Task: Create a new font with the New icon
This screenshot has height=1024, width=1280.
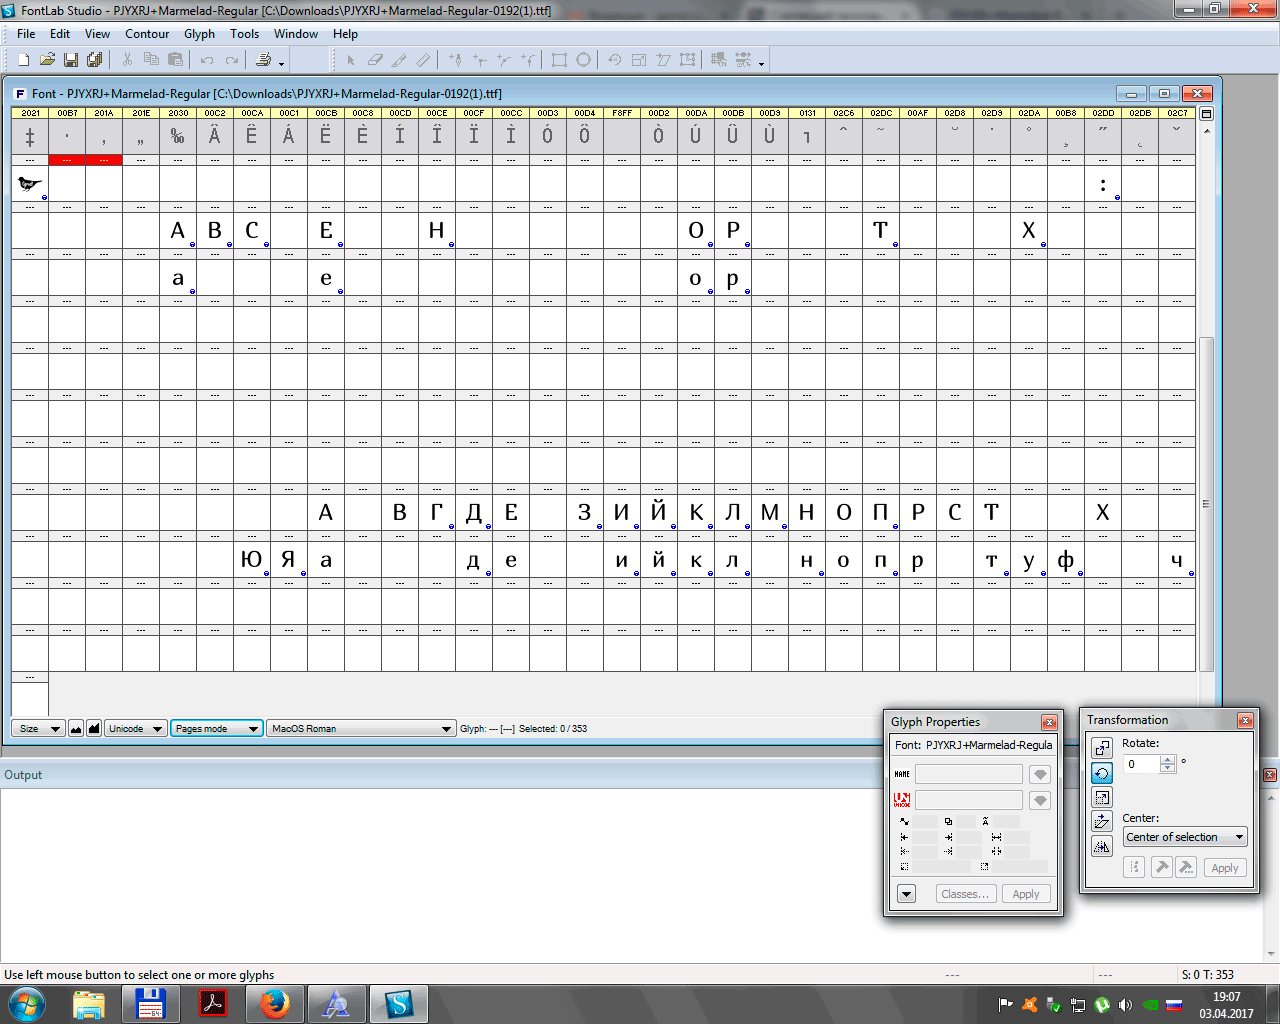Action: [24, 60]
